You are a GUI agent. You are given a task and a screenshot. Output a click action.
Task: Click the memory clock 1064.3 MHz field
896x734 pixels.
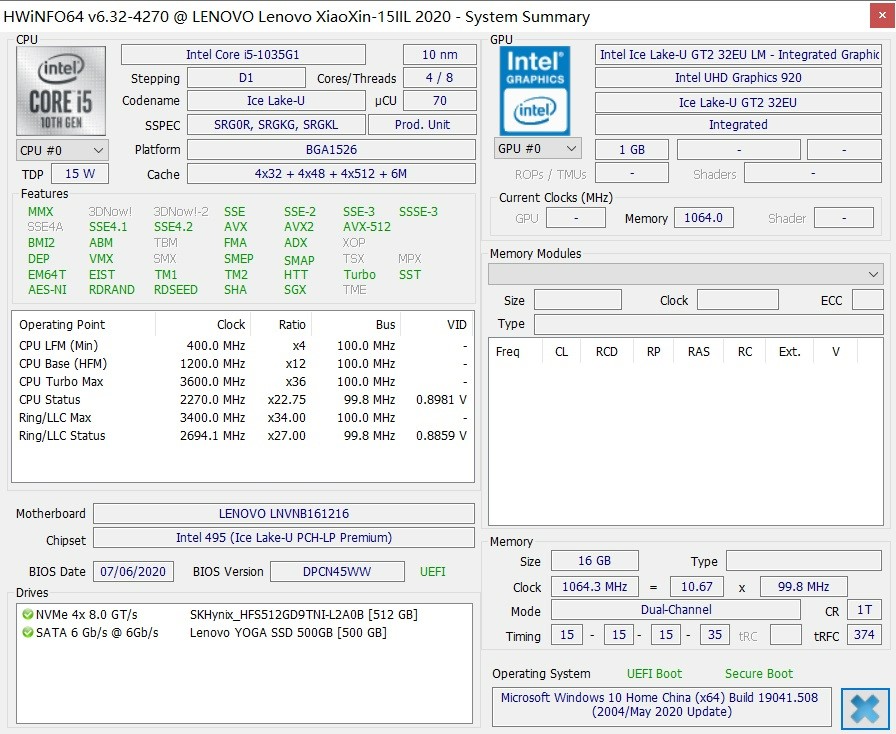coord(594,587)
